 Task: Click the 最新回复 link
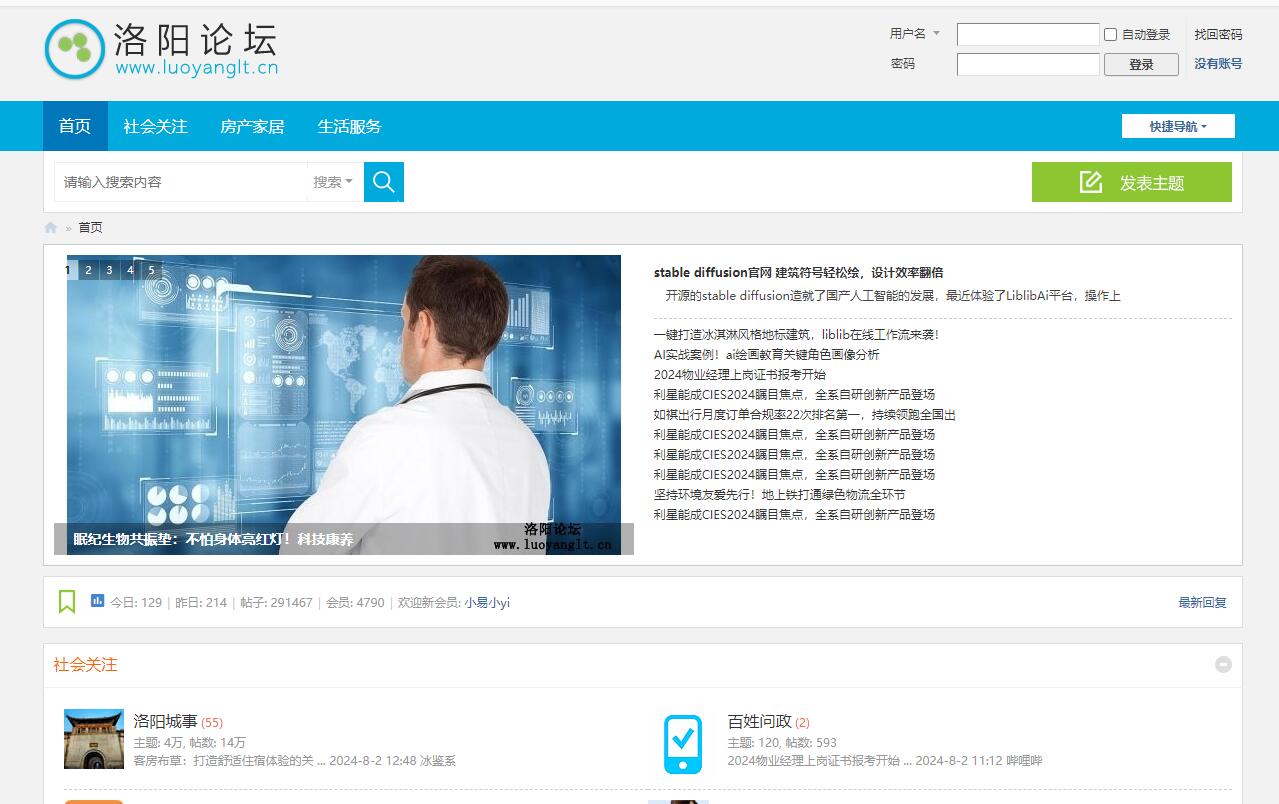1202,602
